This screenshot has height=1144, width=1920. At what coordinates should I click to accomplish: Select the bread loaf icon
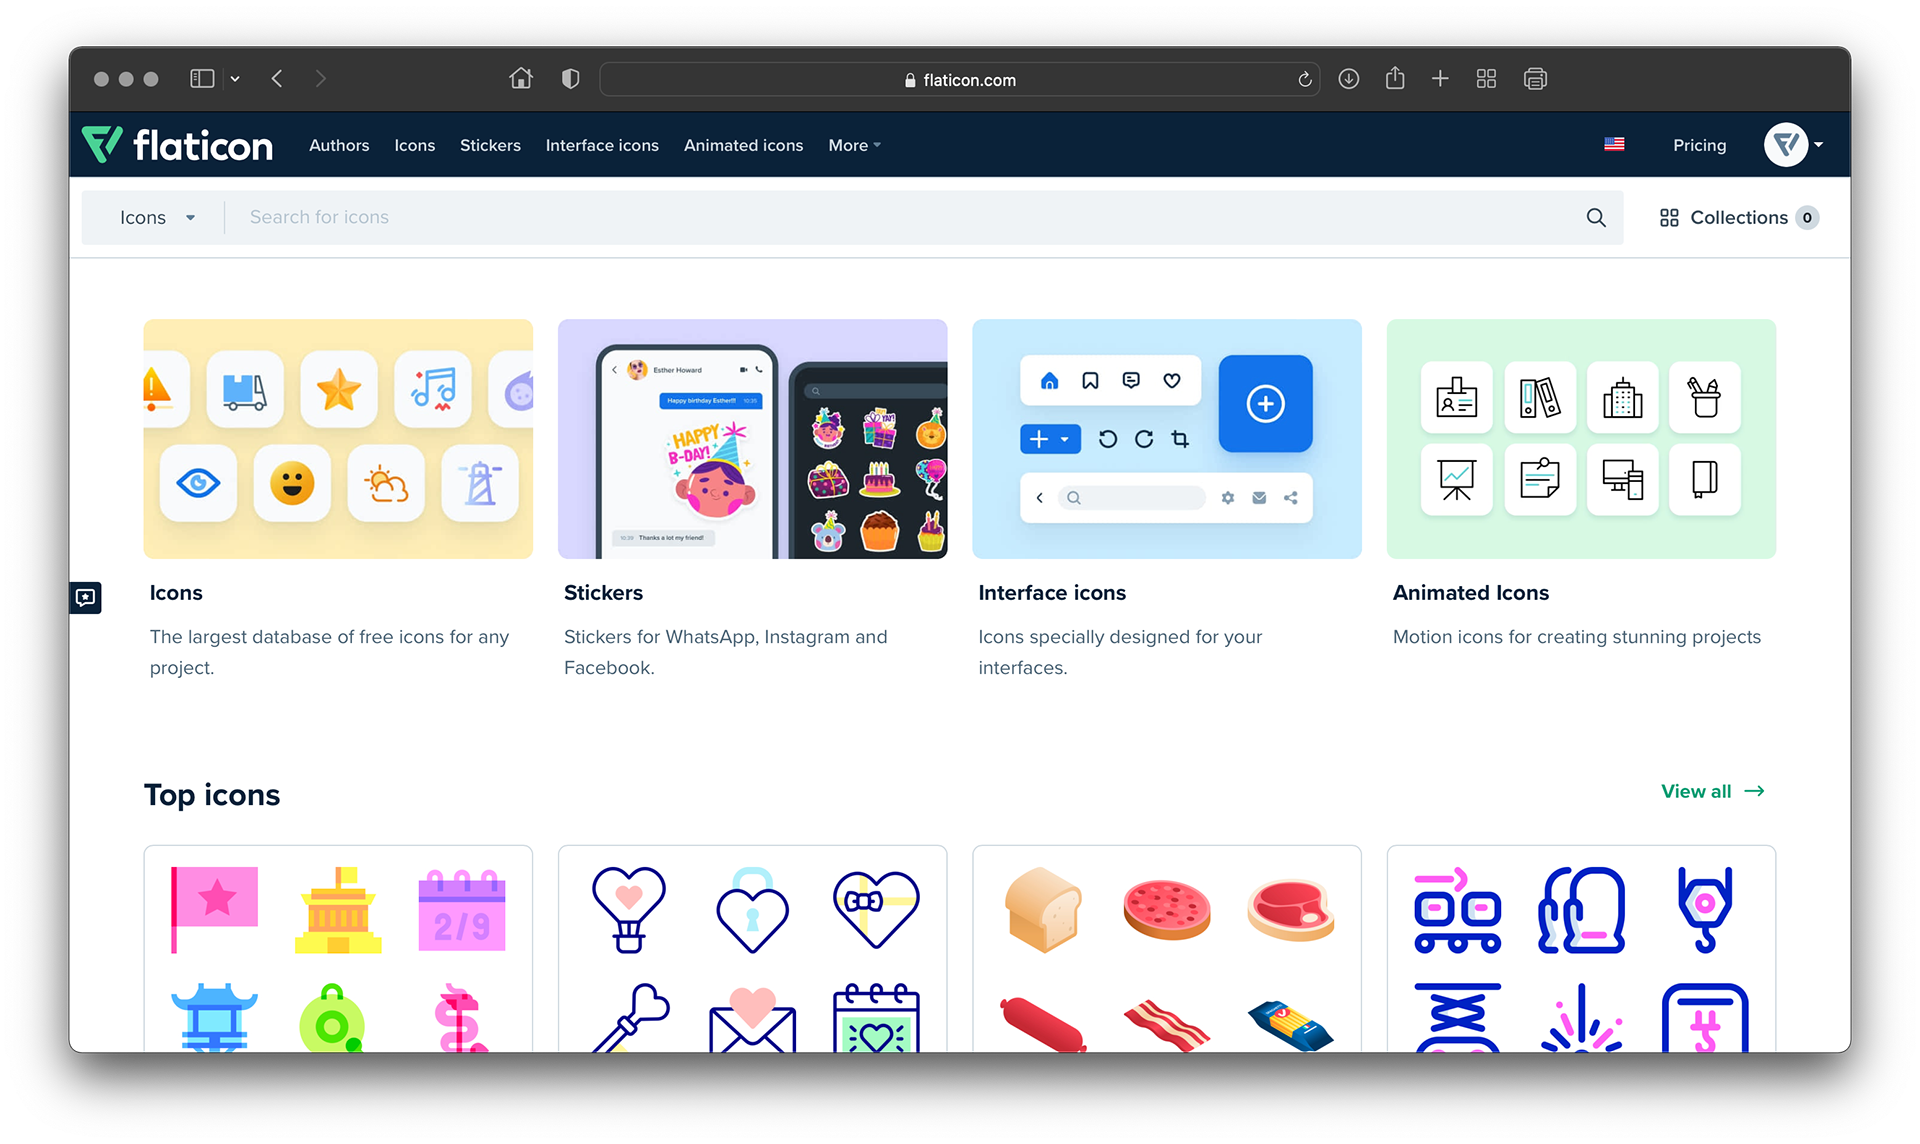(1043, 909)
